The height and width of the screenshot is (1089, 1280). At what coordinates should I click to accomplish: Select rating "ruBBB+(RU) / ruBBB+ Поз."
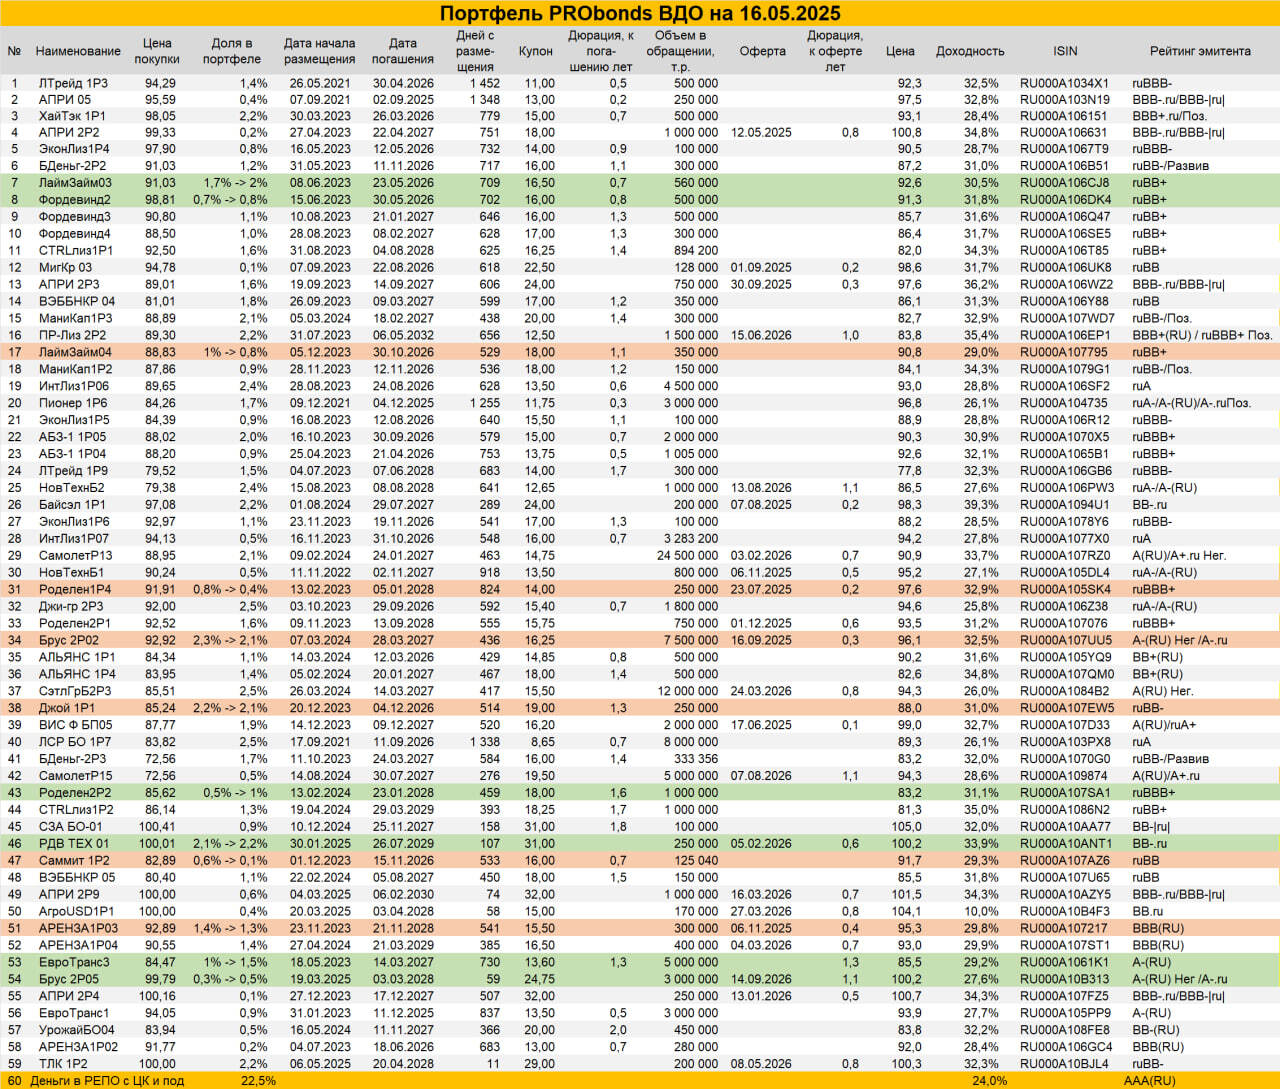(1202, 335)
